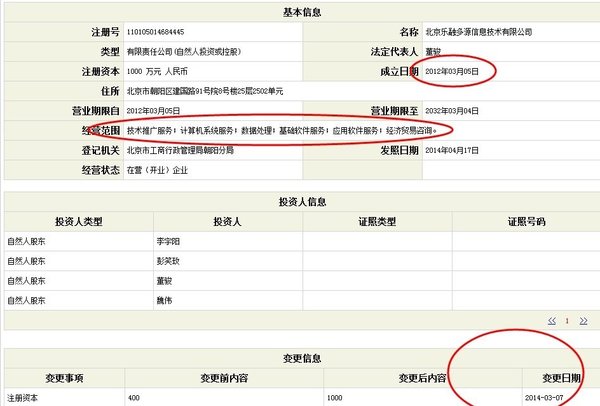This screenshot has height=406, width=600.
Task: Select end date 2032年03月04日
Action: point(452,111)
